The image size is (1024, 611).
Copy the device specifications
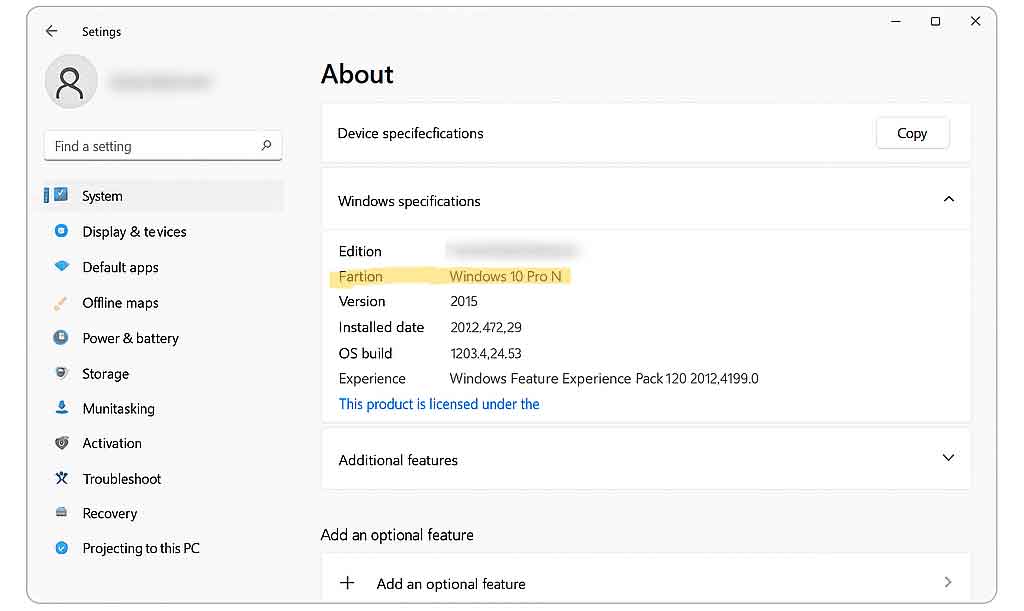point(912,133)
